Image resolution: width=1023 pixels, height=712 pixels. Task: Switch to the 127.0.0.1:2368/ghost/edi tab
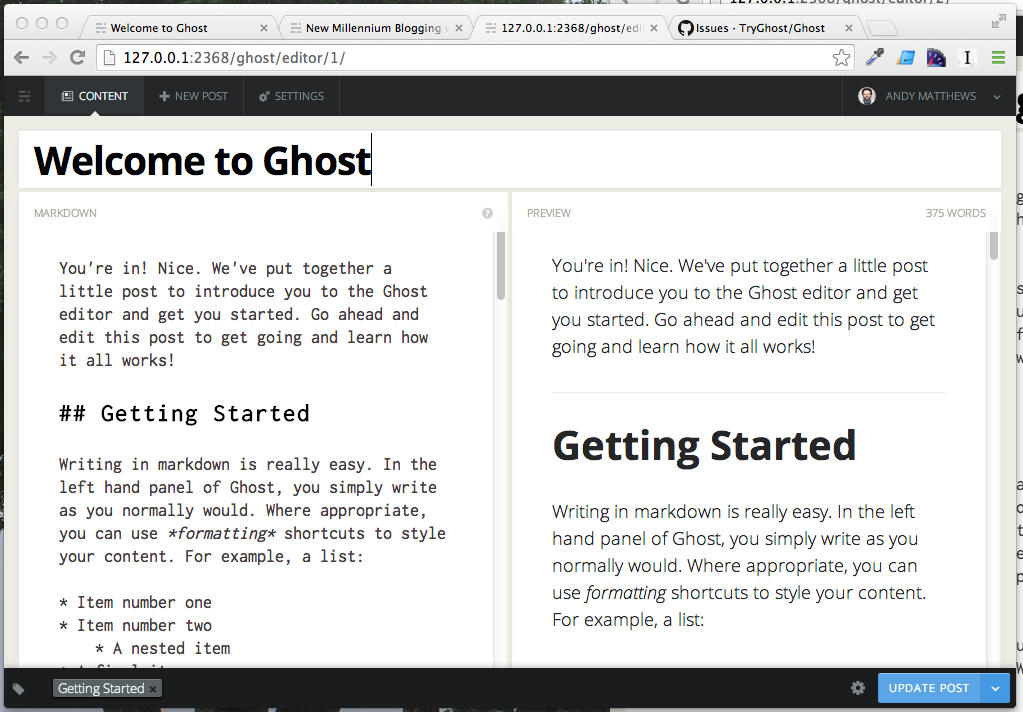[x=570, y=28]
